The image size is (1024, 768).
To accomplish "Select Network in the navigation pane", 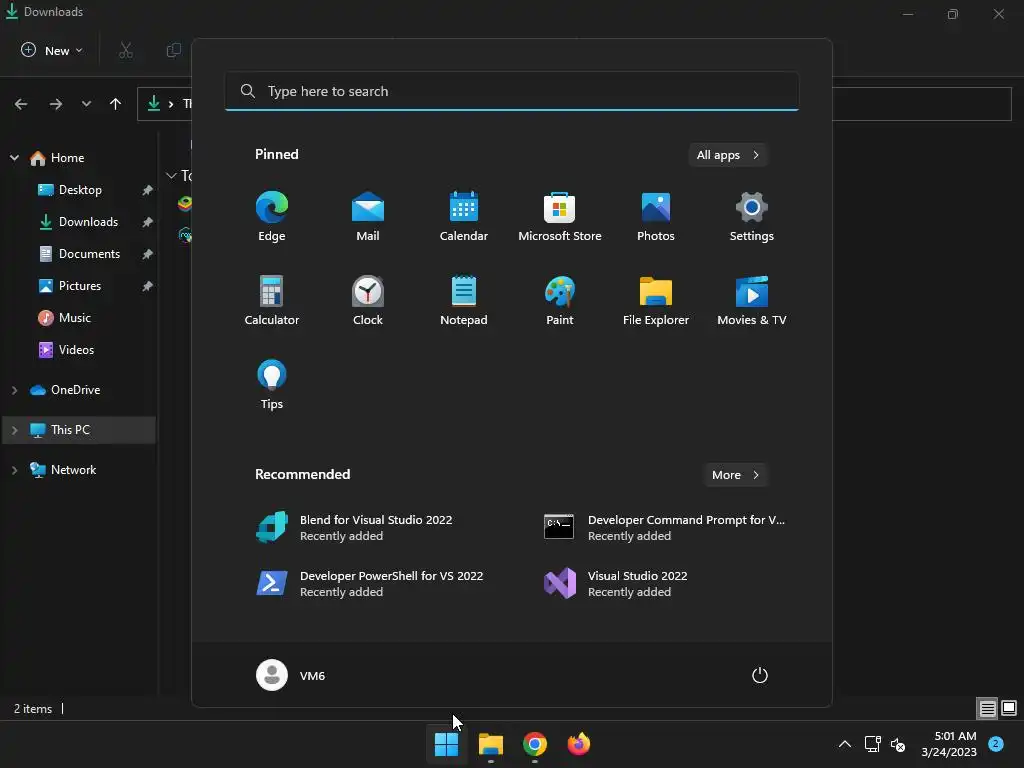I will (73, 470).
